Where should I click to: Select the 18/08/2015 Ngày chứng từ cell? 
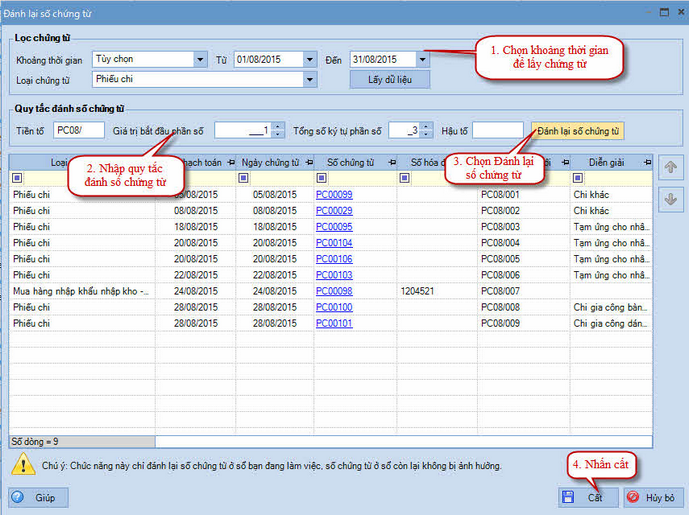[275, 227]
